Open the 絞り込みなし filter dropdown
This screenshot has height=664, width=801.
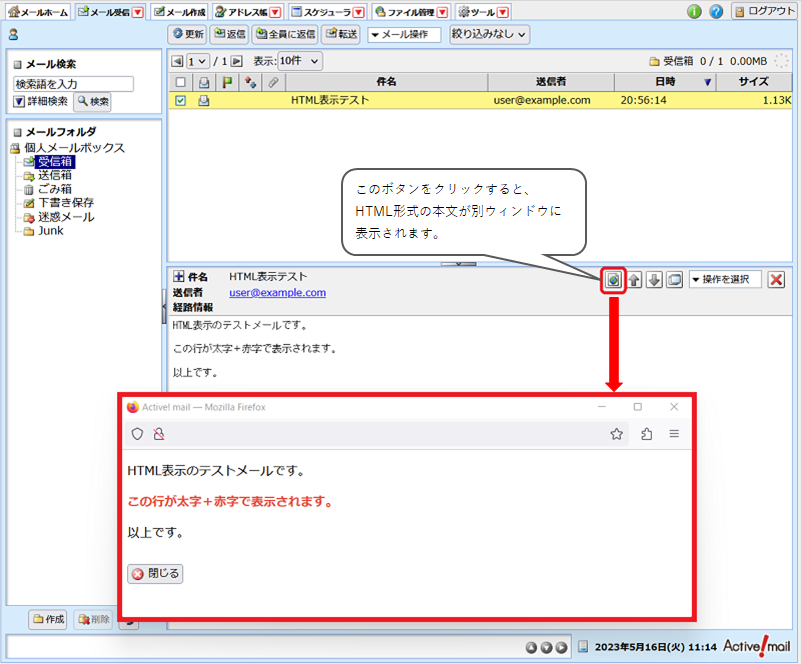click(x=489, y=34)
